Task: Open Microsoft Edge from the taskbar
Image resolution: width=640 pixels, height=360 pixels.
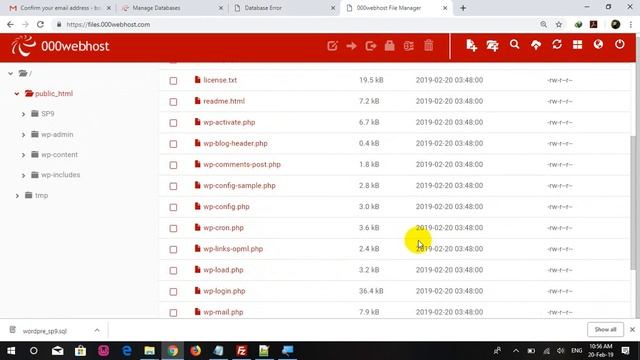Action: pyautogui.click(x=127, y=351)
